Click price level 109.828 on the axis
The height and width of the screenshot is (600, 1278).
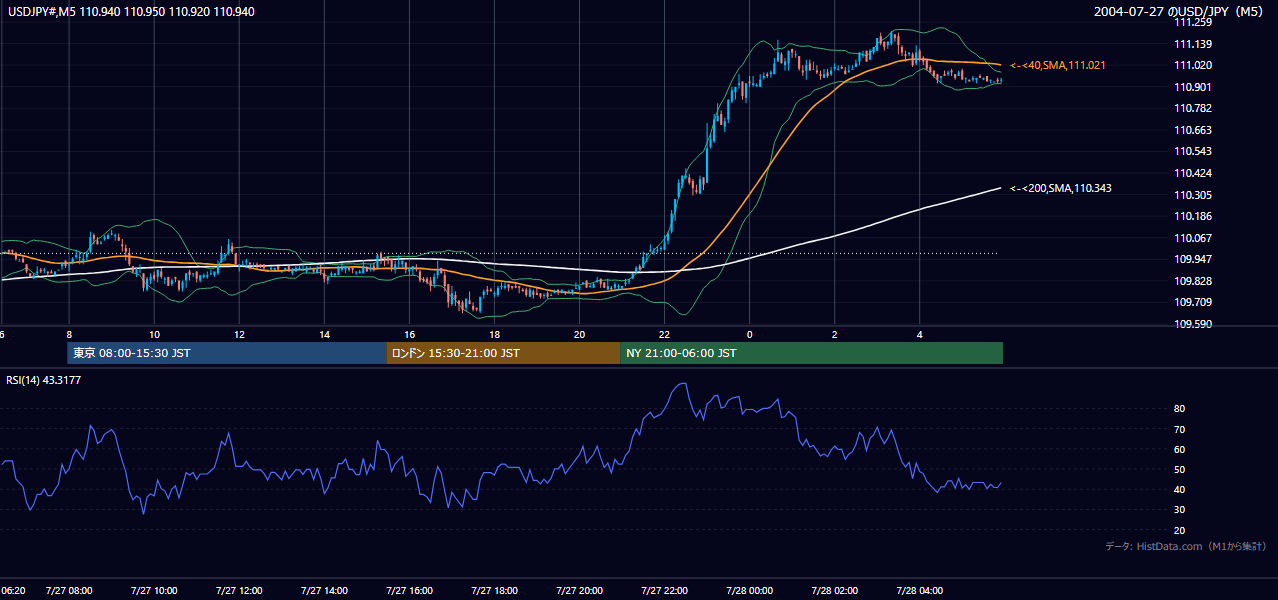click(x=1193, y=281)
